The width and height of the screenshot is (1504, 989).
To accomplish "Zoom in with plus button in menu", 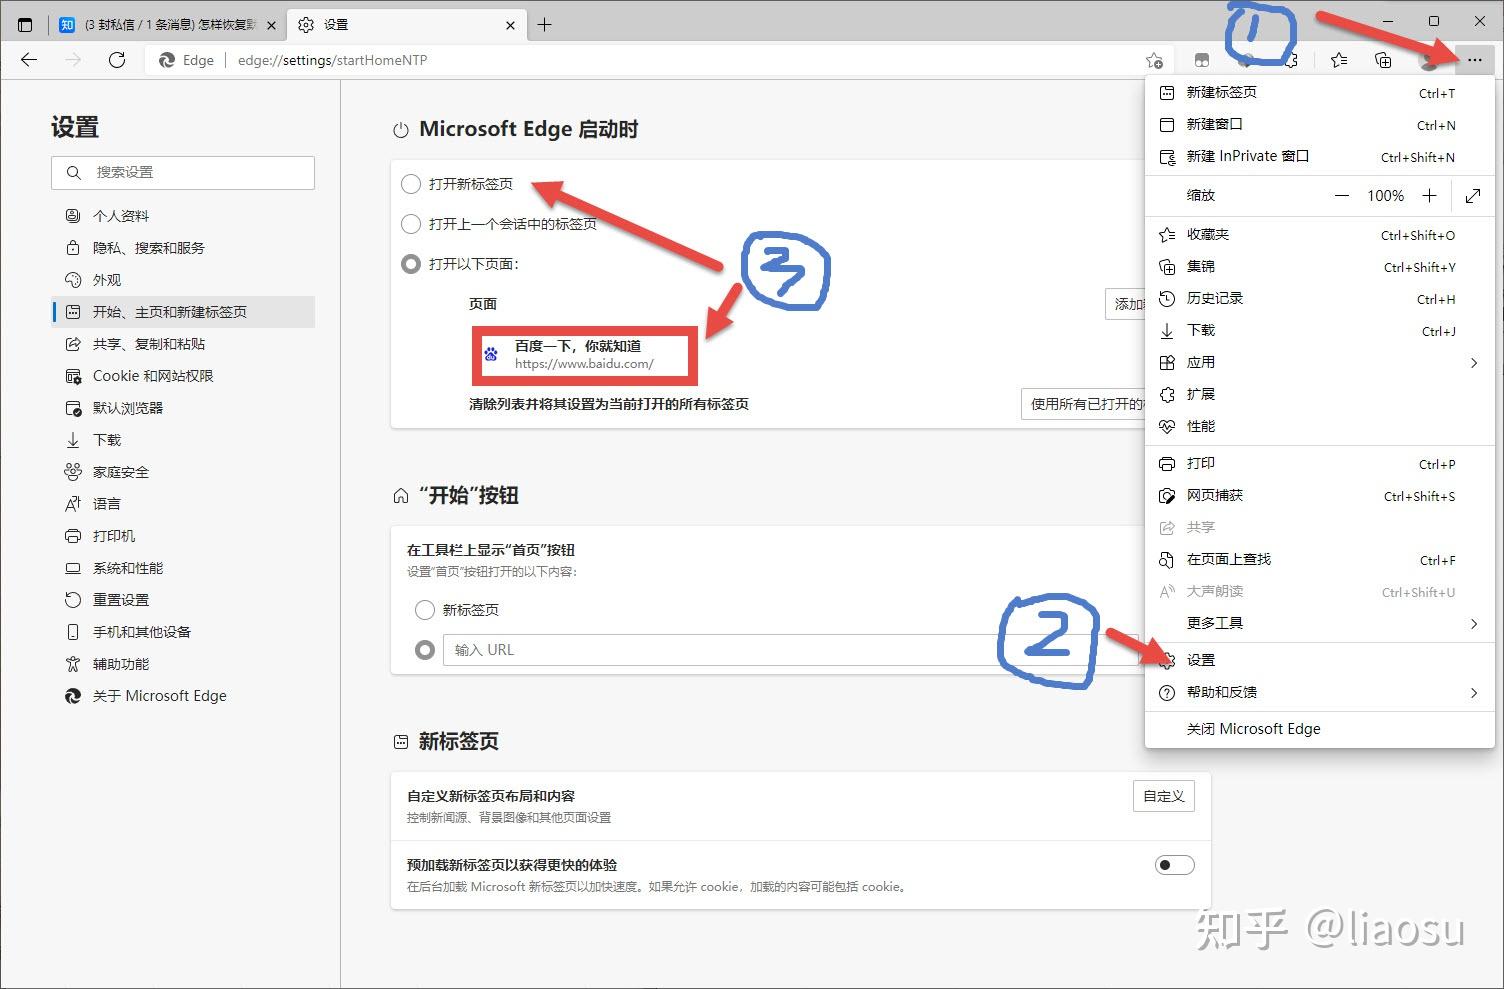I will pyautogui.click(x=1430, y=196).
